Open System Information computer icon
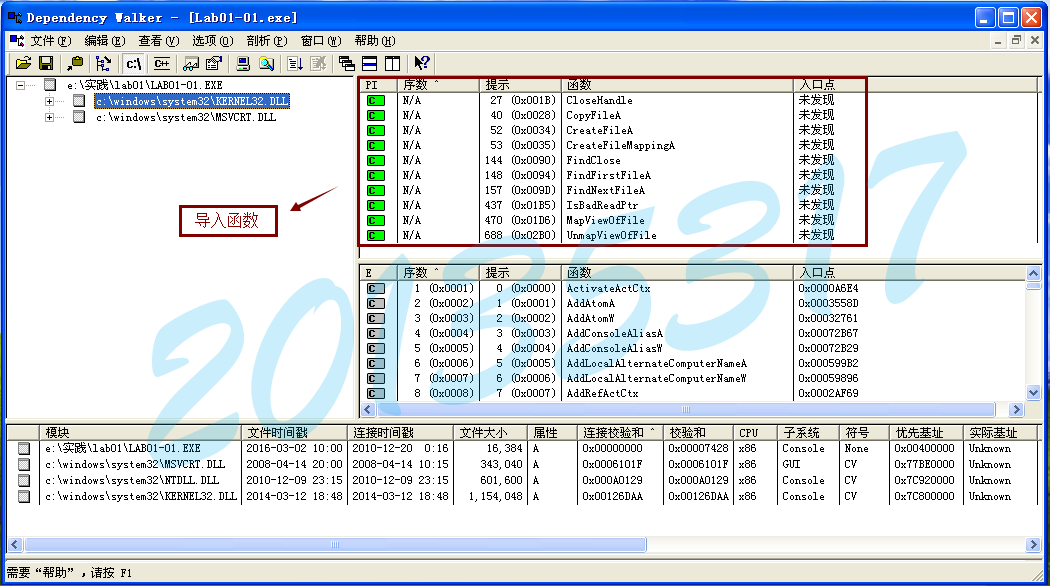The height and width of the screenshot is (586, 1050). pos(243,63)
